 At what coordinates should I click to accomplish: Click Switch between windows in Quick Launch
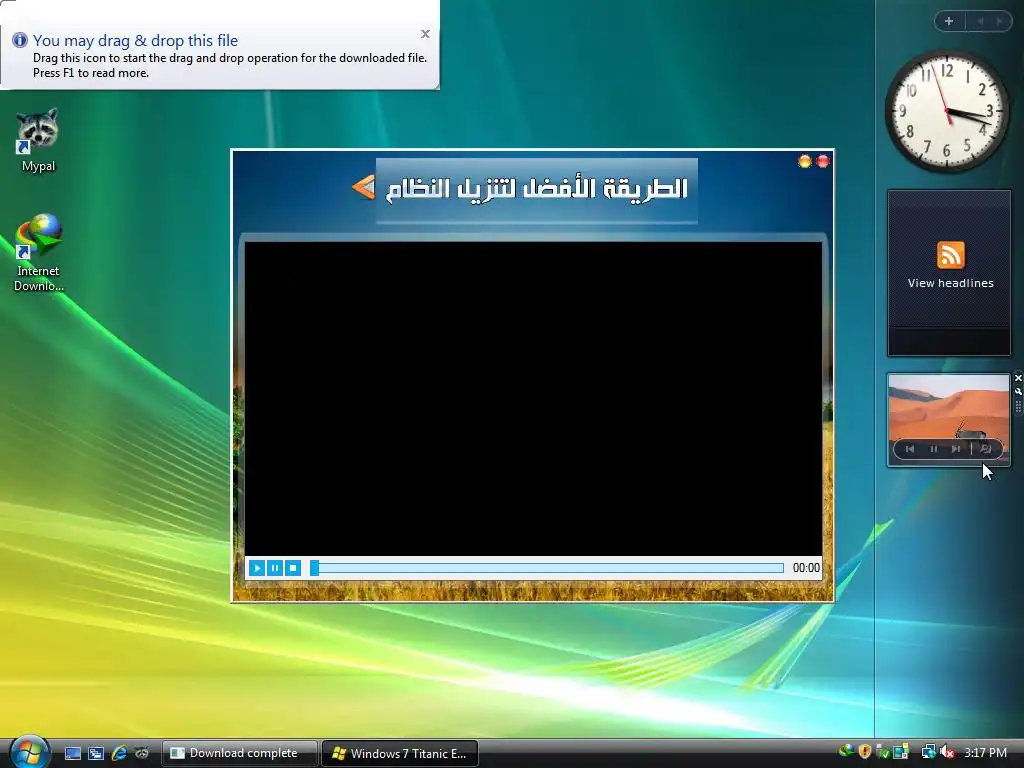tap(96, 754)
